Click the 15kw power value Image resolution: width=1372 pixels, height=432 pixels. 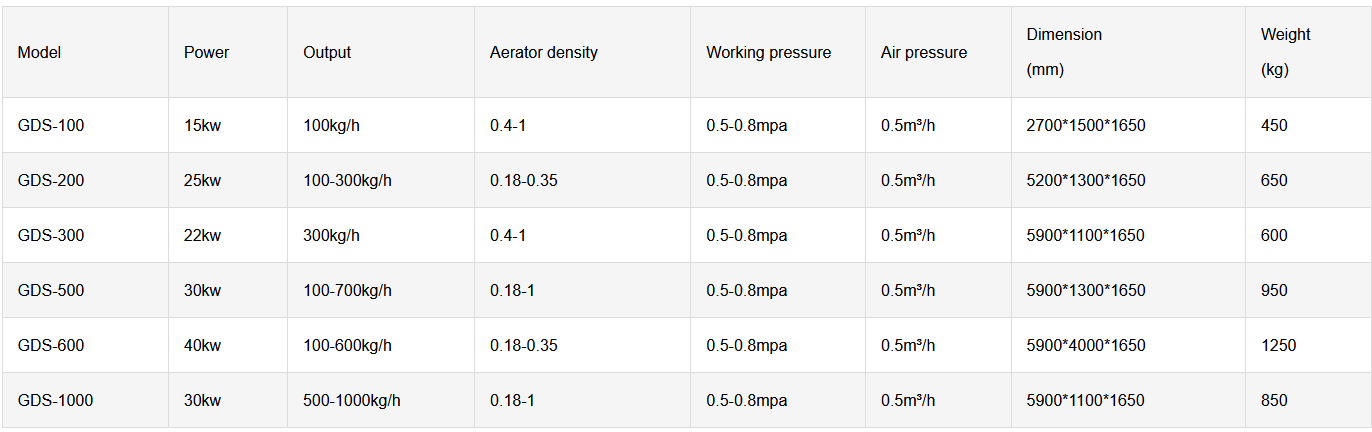(202, 126)
